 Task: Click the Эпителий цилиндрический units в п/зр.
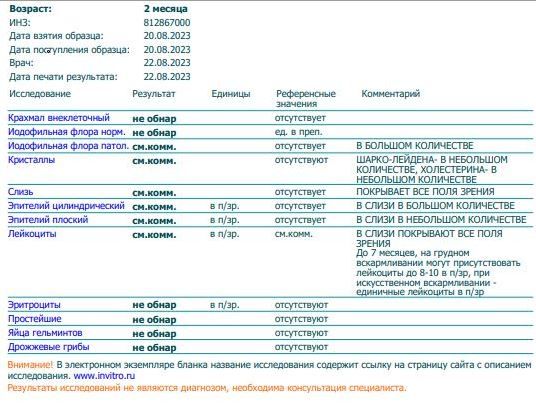point(225,206)
